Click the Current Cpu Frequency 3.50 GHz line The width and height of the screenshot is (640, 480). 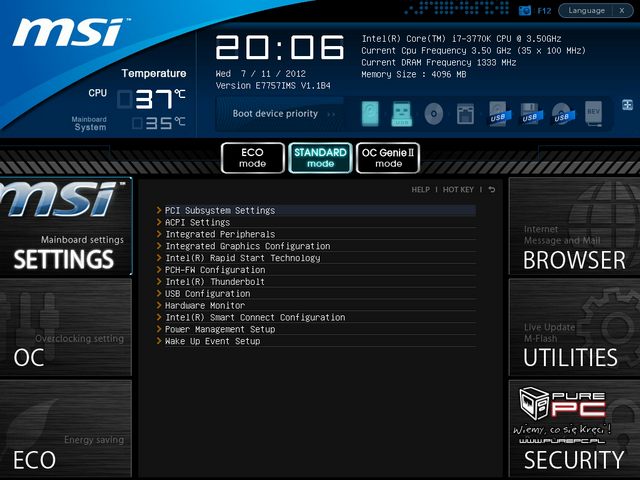click(473, 51)
